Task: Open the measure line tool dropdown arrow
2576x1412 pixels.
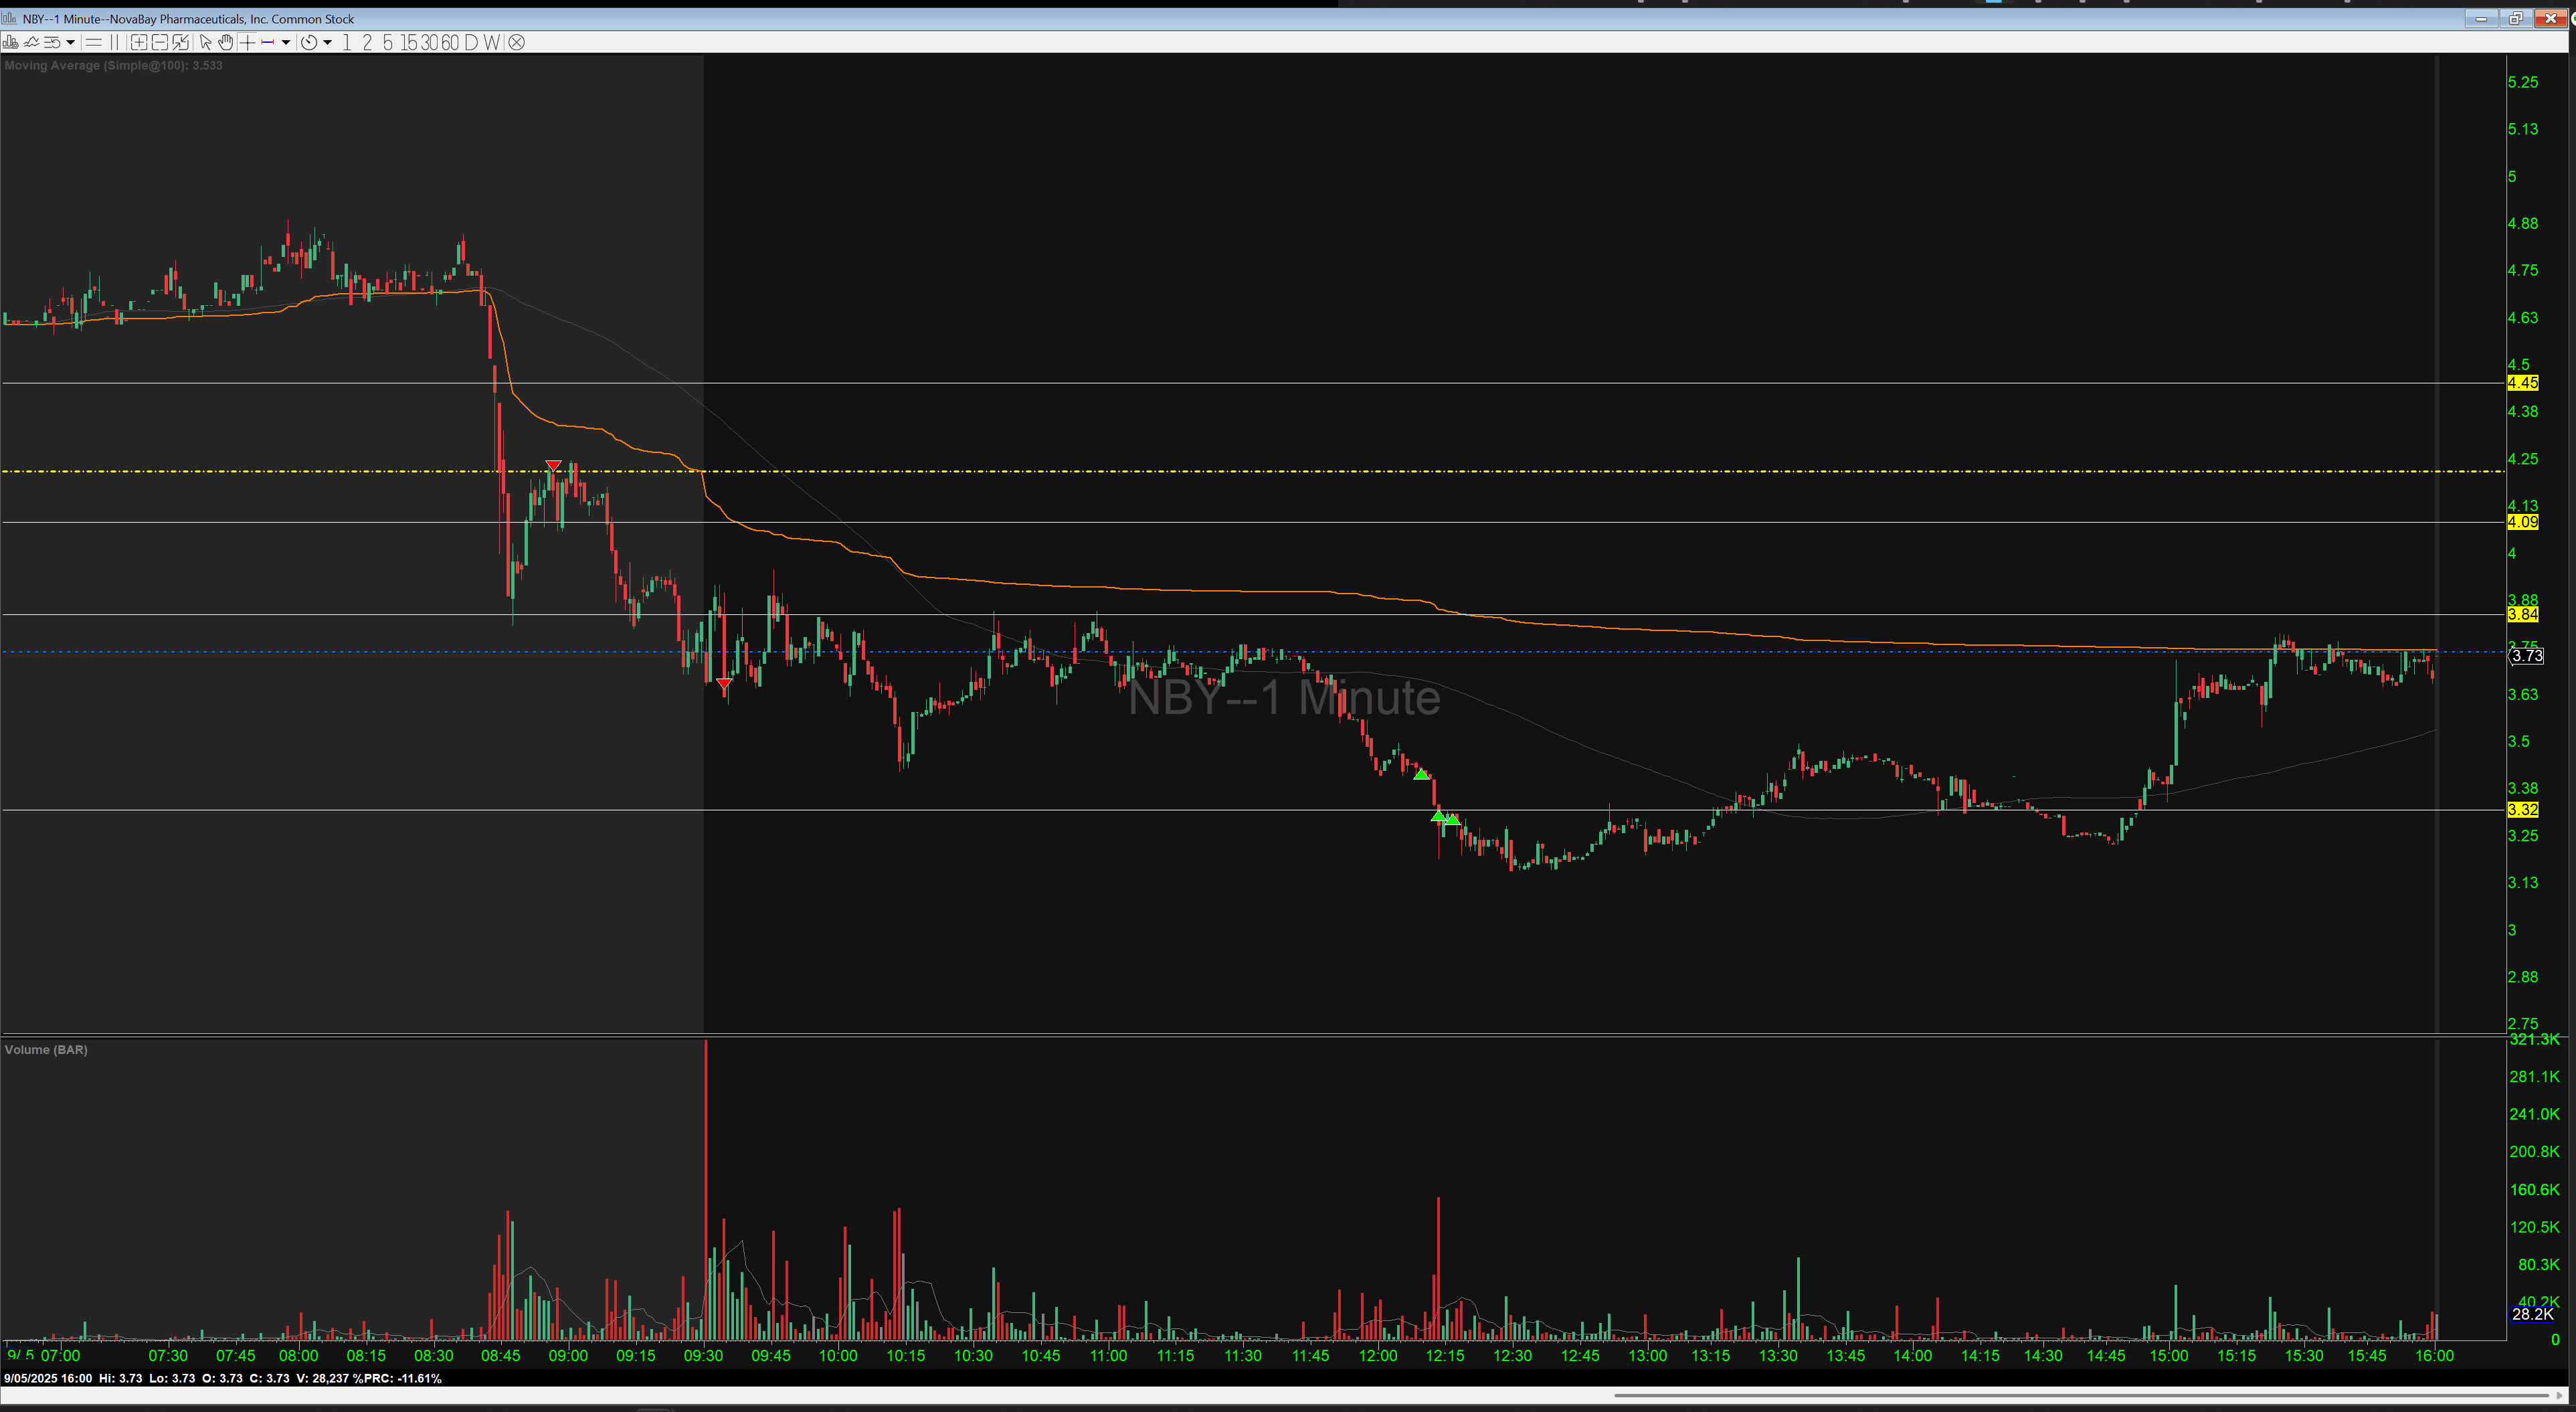Action: (x=286, y=42)
